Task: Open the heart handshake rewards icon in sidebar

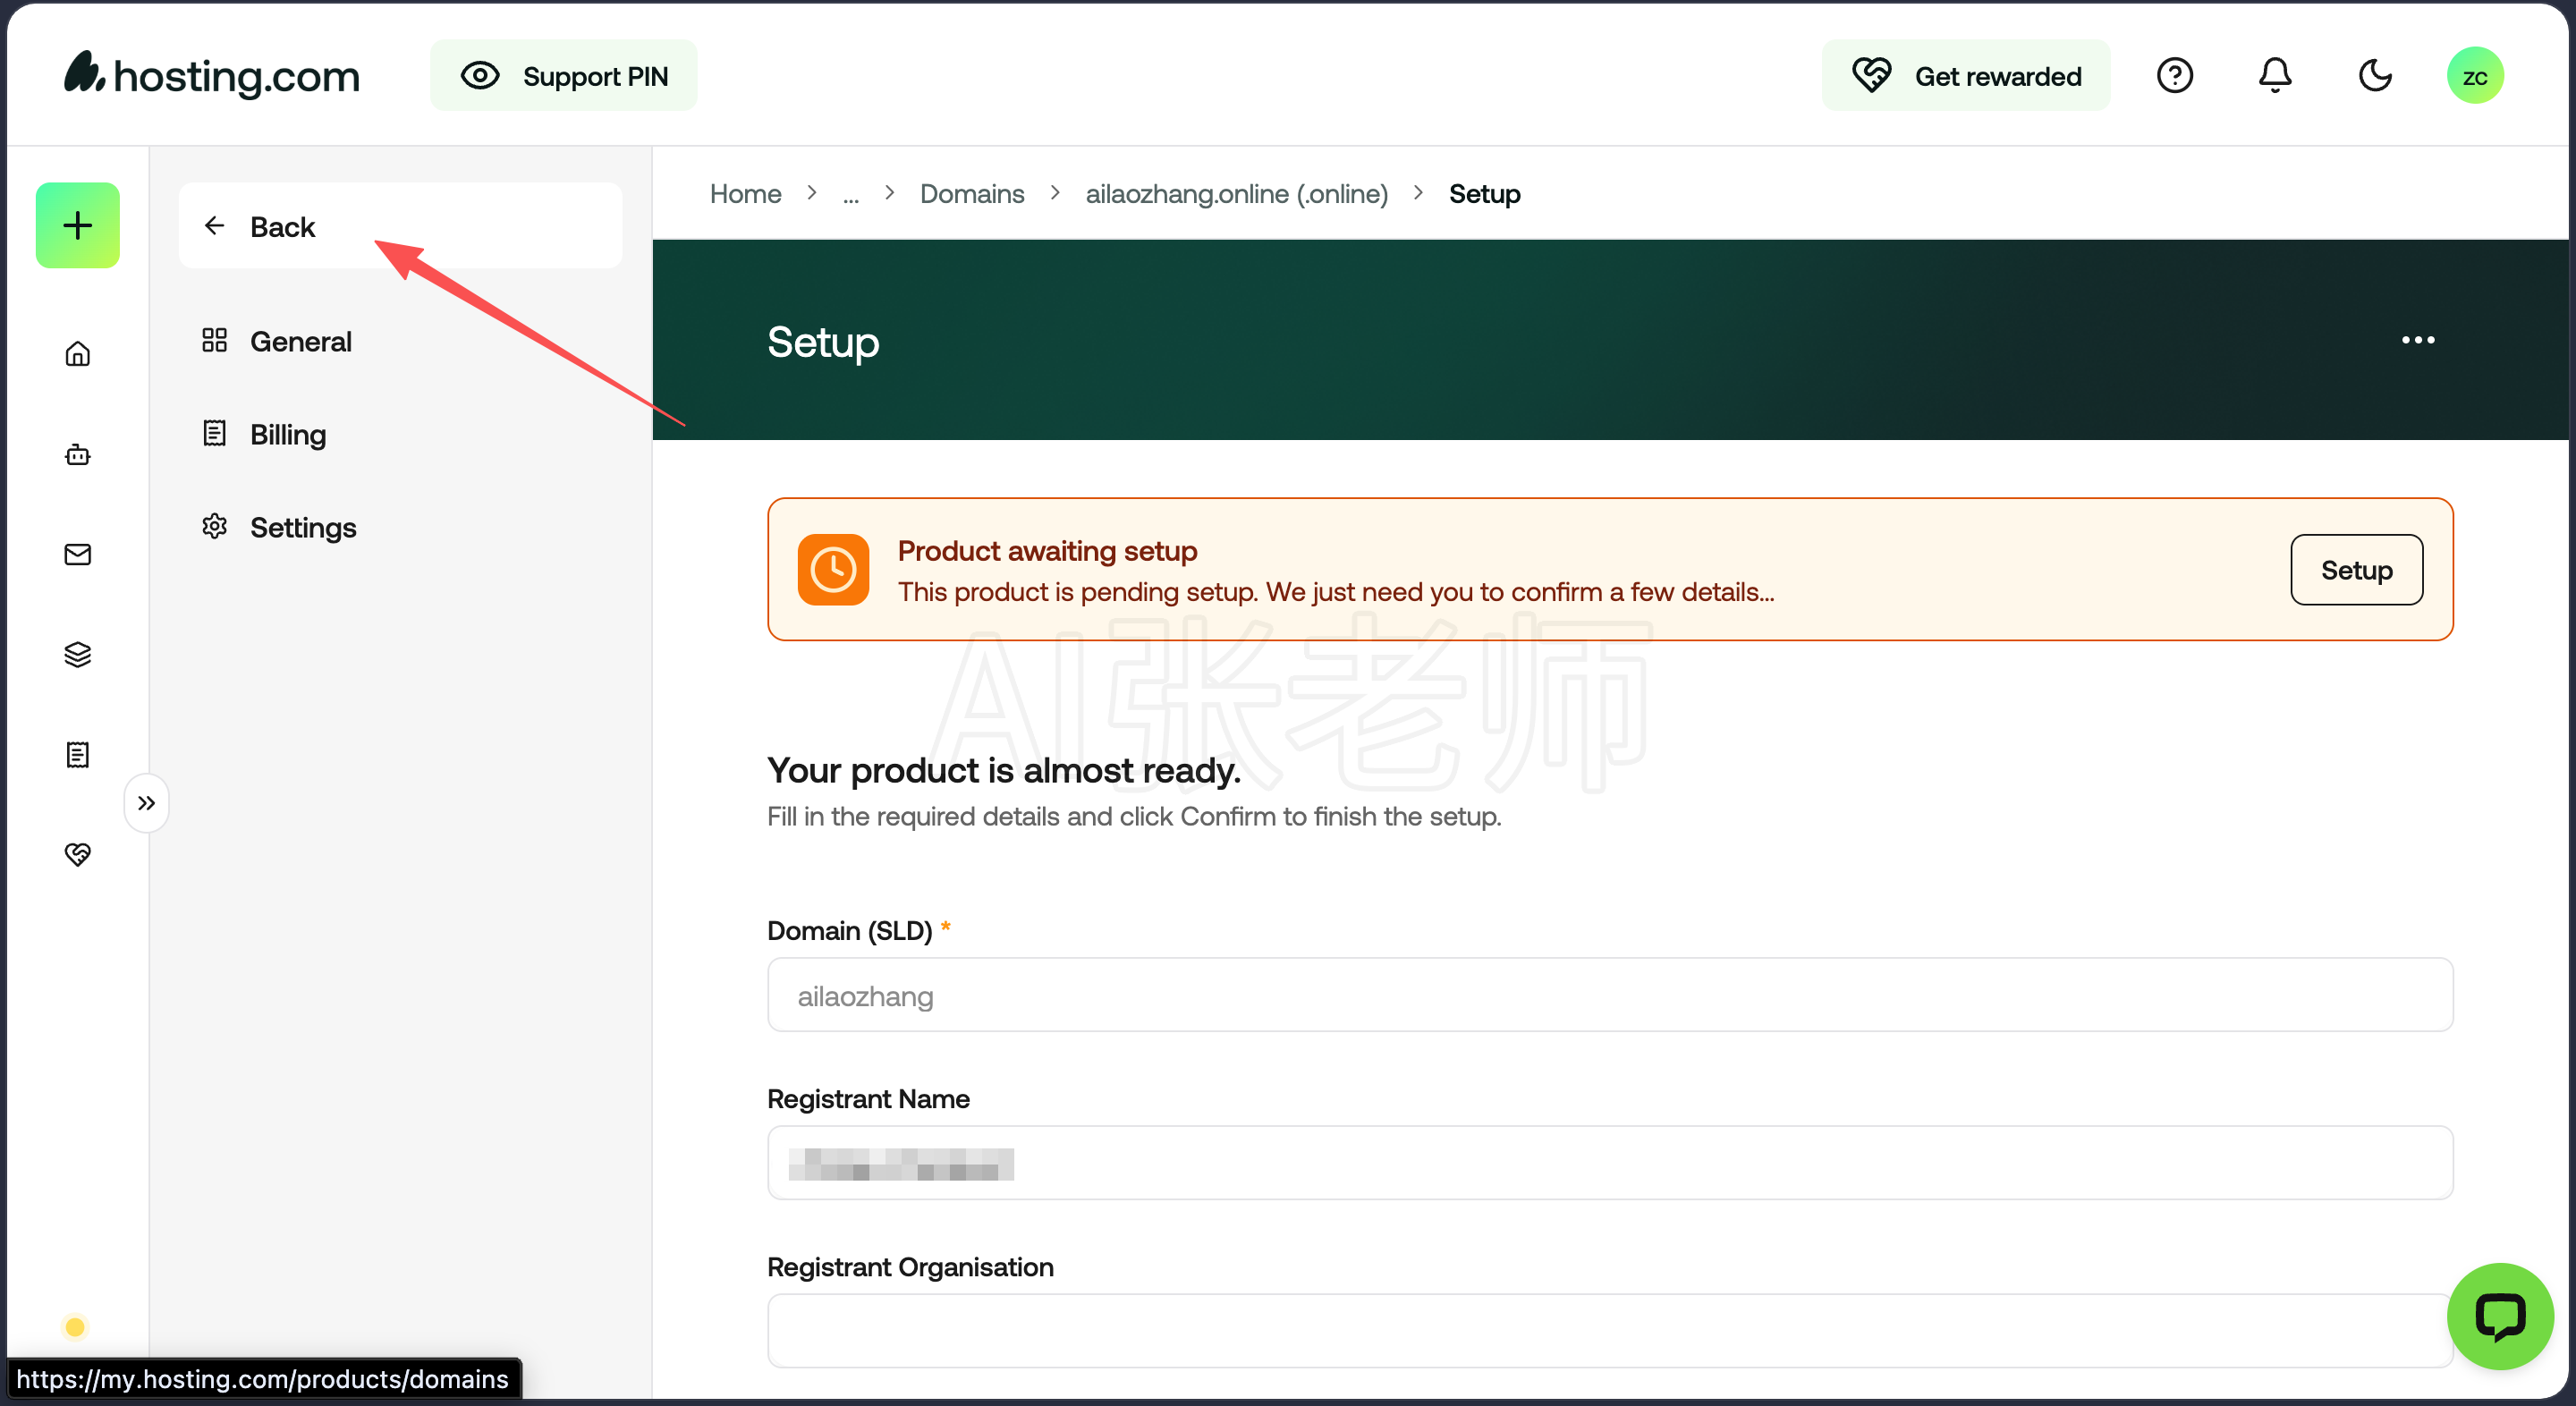Action: click(78, 854)
